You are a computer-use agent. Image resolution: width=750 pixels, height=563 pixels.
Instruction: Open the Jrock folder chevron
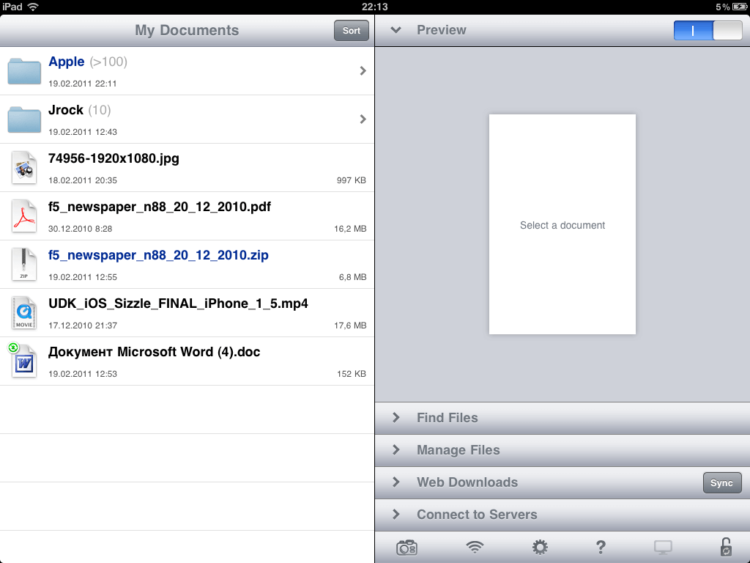tap(362, 119)
